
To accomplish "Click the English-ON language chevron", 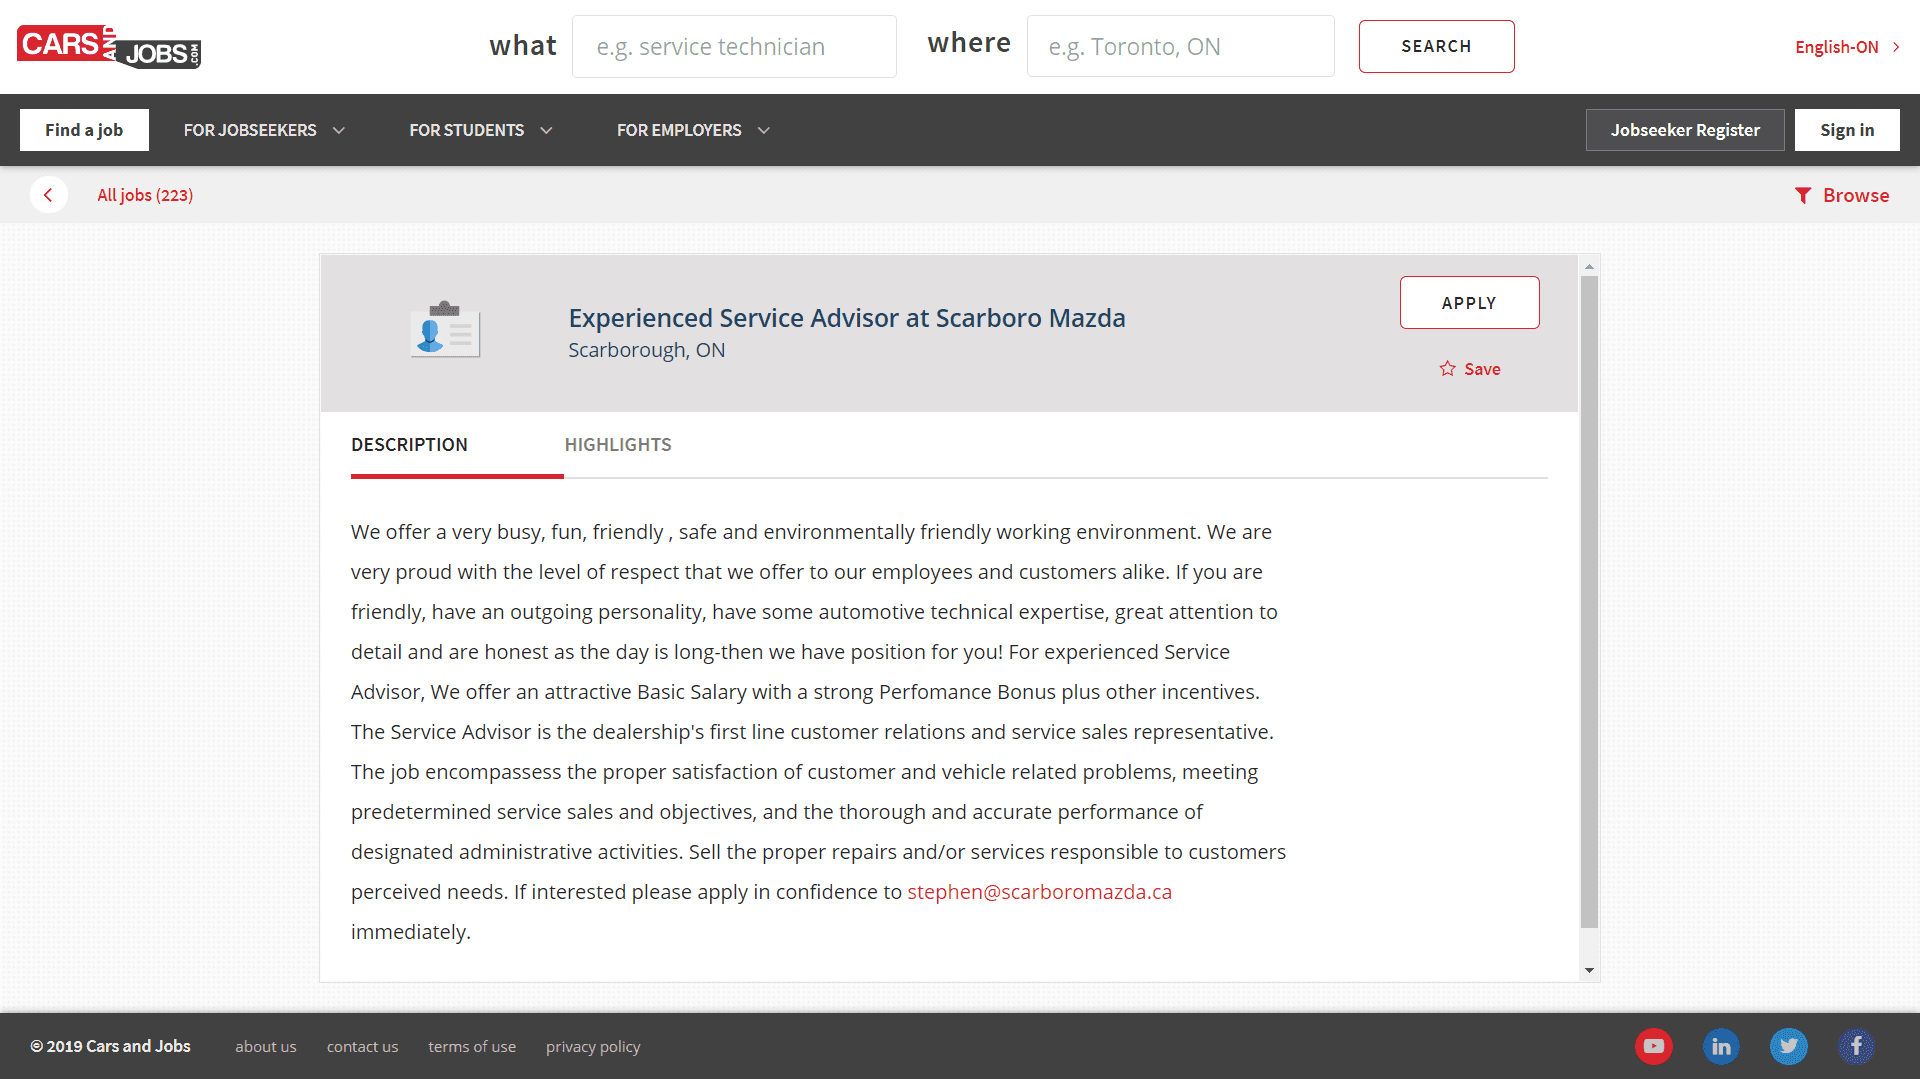I will point(1896,47).
